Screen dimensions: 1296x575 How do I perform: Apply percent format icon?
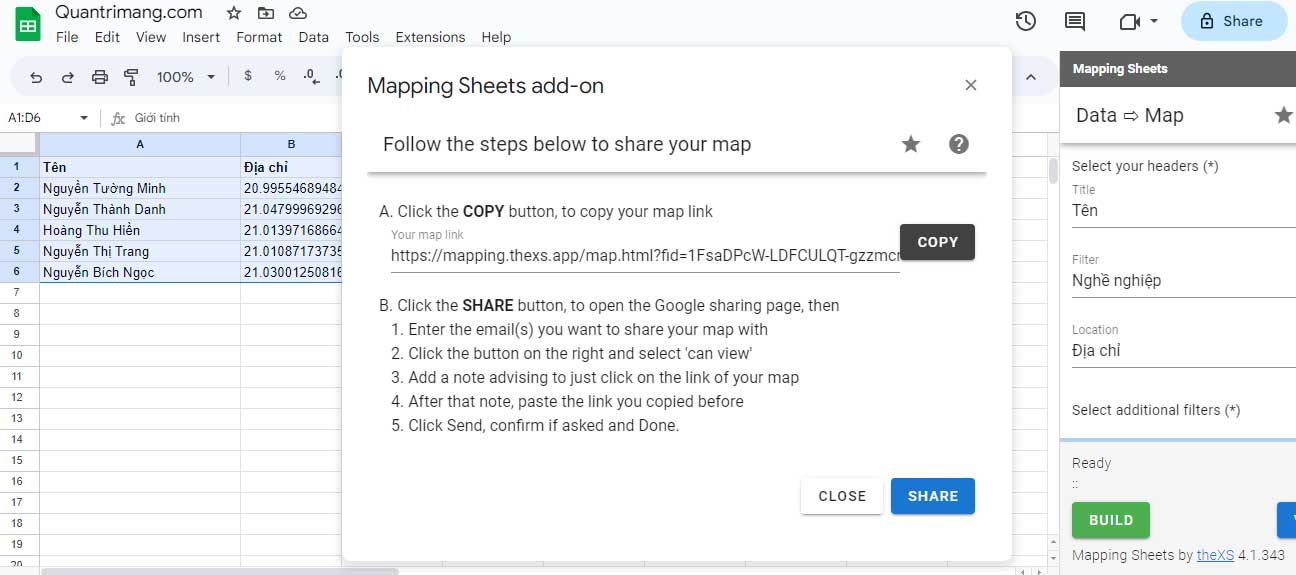280,77
